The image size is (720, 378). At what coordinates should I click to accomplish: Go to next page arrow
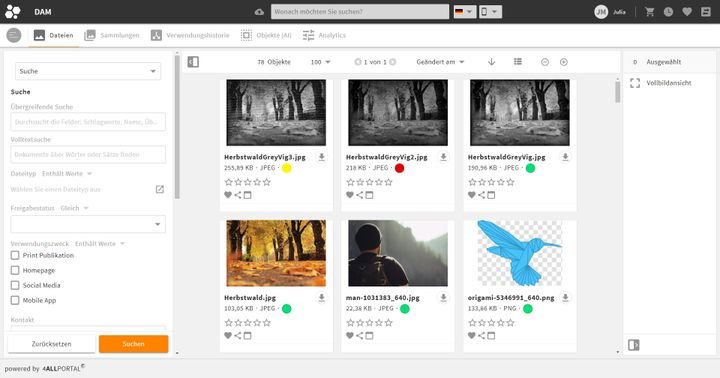point(393,62)
